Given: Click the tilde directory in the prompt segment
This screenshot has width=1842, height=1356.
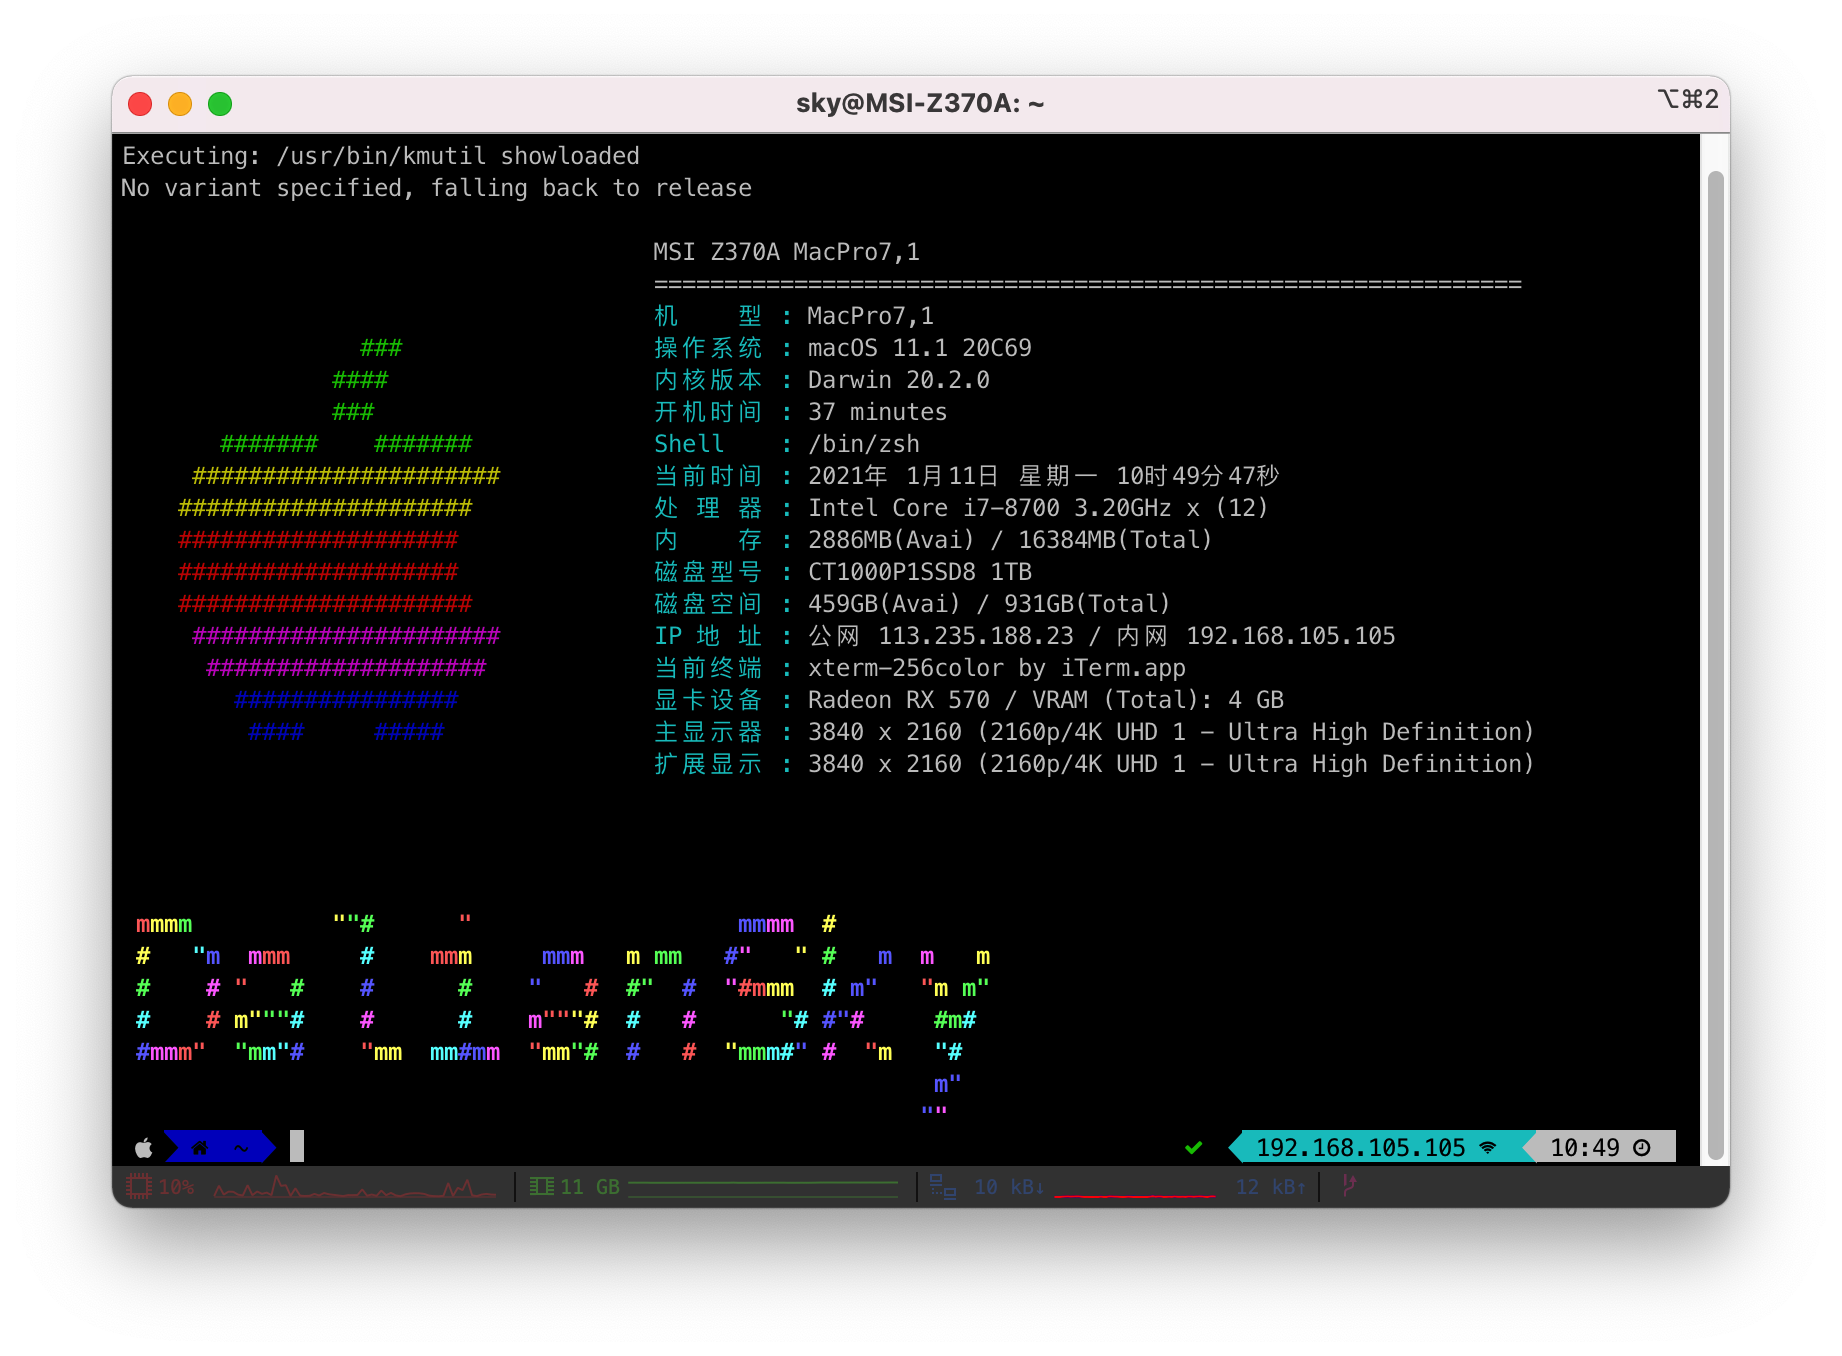Looking at the screenshot, I should [x=241, y=1148].
